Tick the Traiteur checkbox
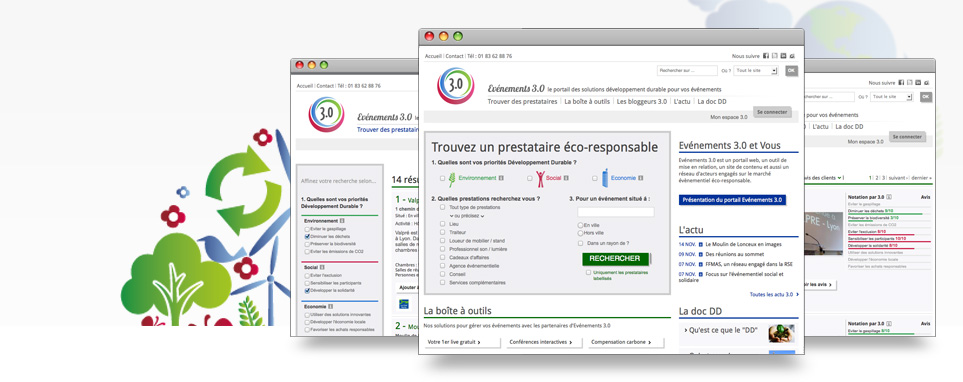The height and width of the screenshot is (382, 963). (x=442, y=233)
